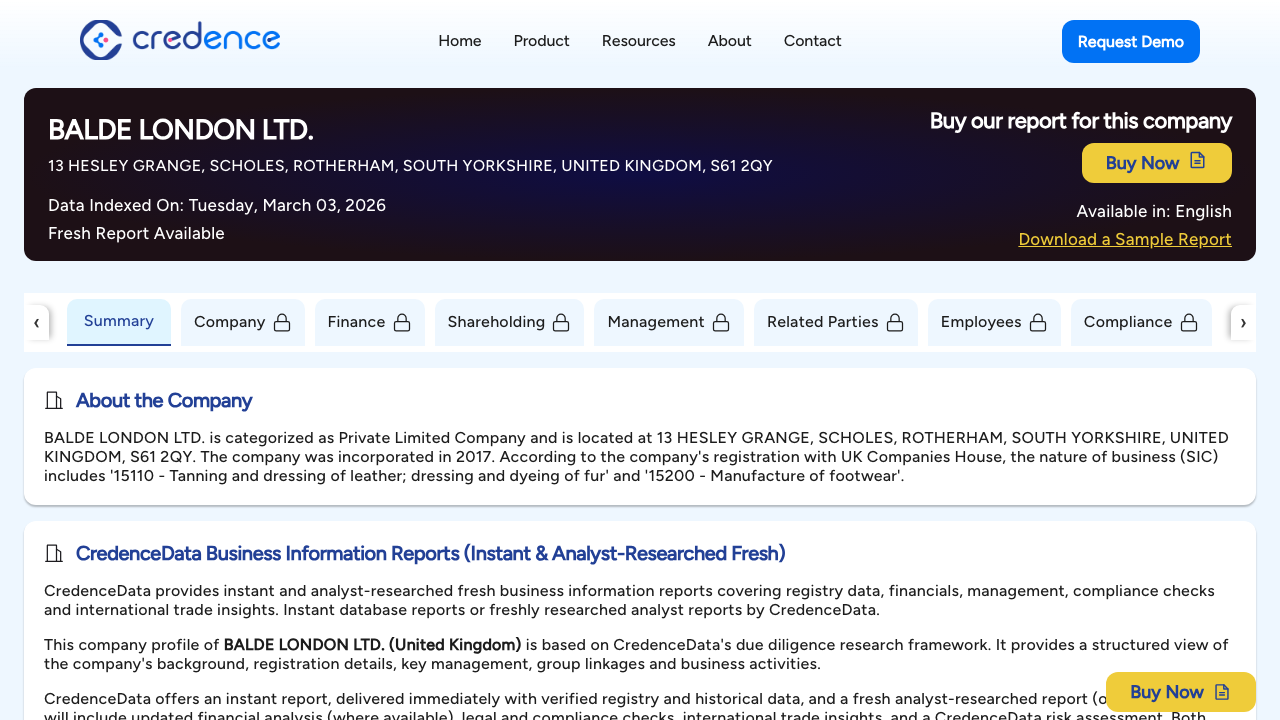Select the Summary tab
1280x720 pixels.
[x=118, y=321]
